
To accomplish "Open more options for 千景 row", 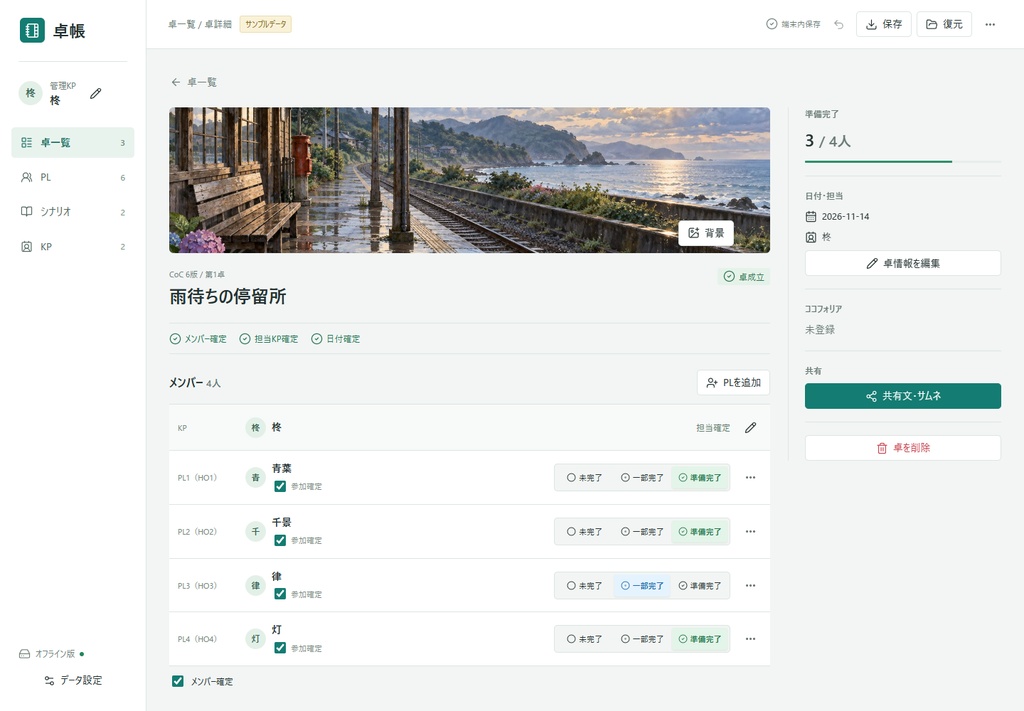I will pyautogui.click(x=750, y=531).
